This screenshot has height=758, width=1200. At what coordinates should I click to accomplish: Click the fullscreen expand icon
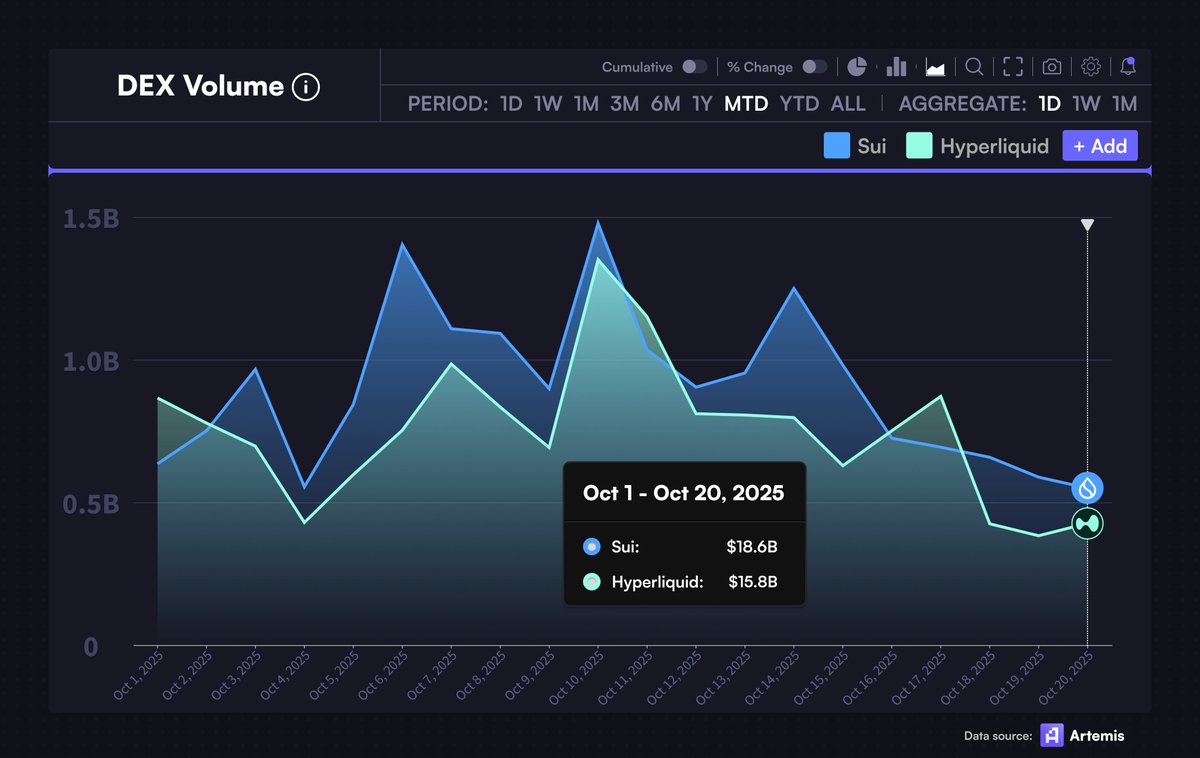[1013, 67]
